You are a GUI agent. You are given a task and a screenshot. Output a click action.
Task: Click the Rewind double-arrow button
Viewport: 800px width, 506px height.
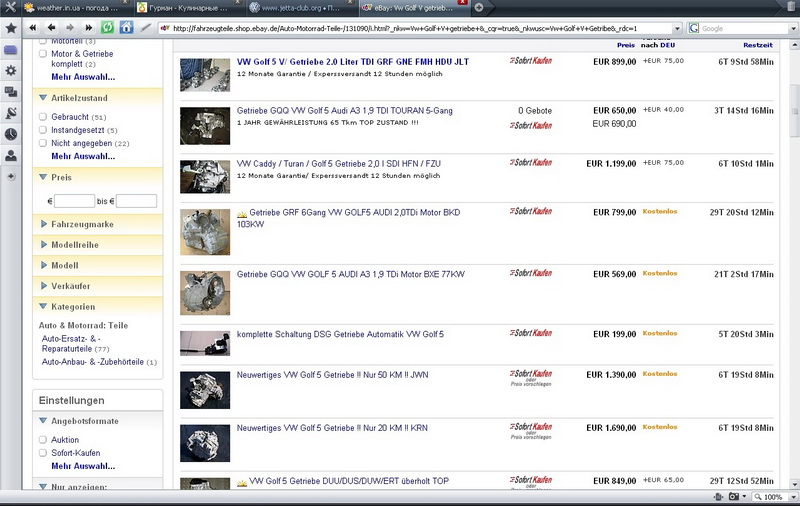pos(33,28)
